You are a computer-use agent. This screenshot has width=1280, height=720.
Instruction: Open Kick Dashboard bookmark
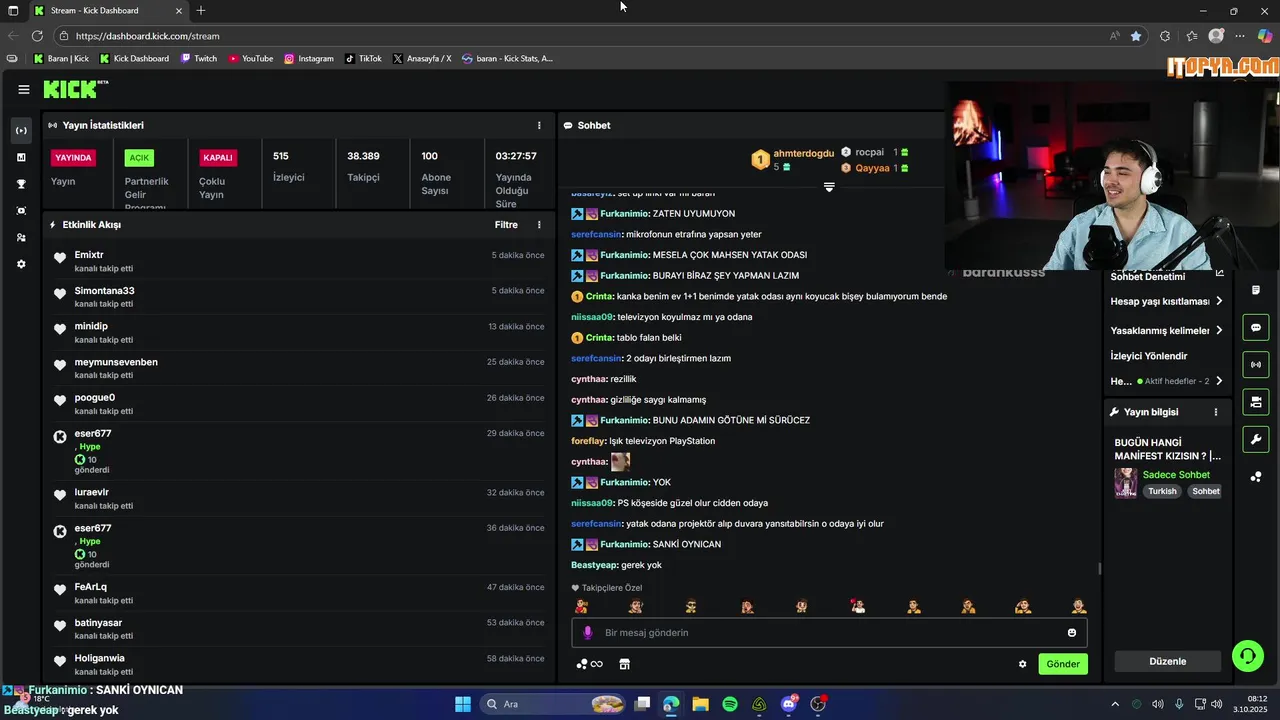pyautogui.click(x=134, y=59)
